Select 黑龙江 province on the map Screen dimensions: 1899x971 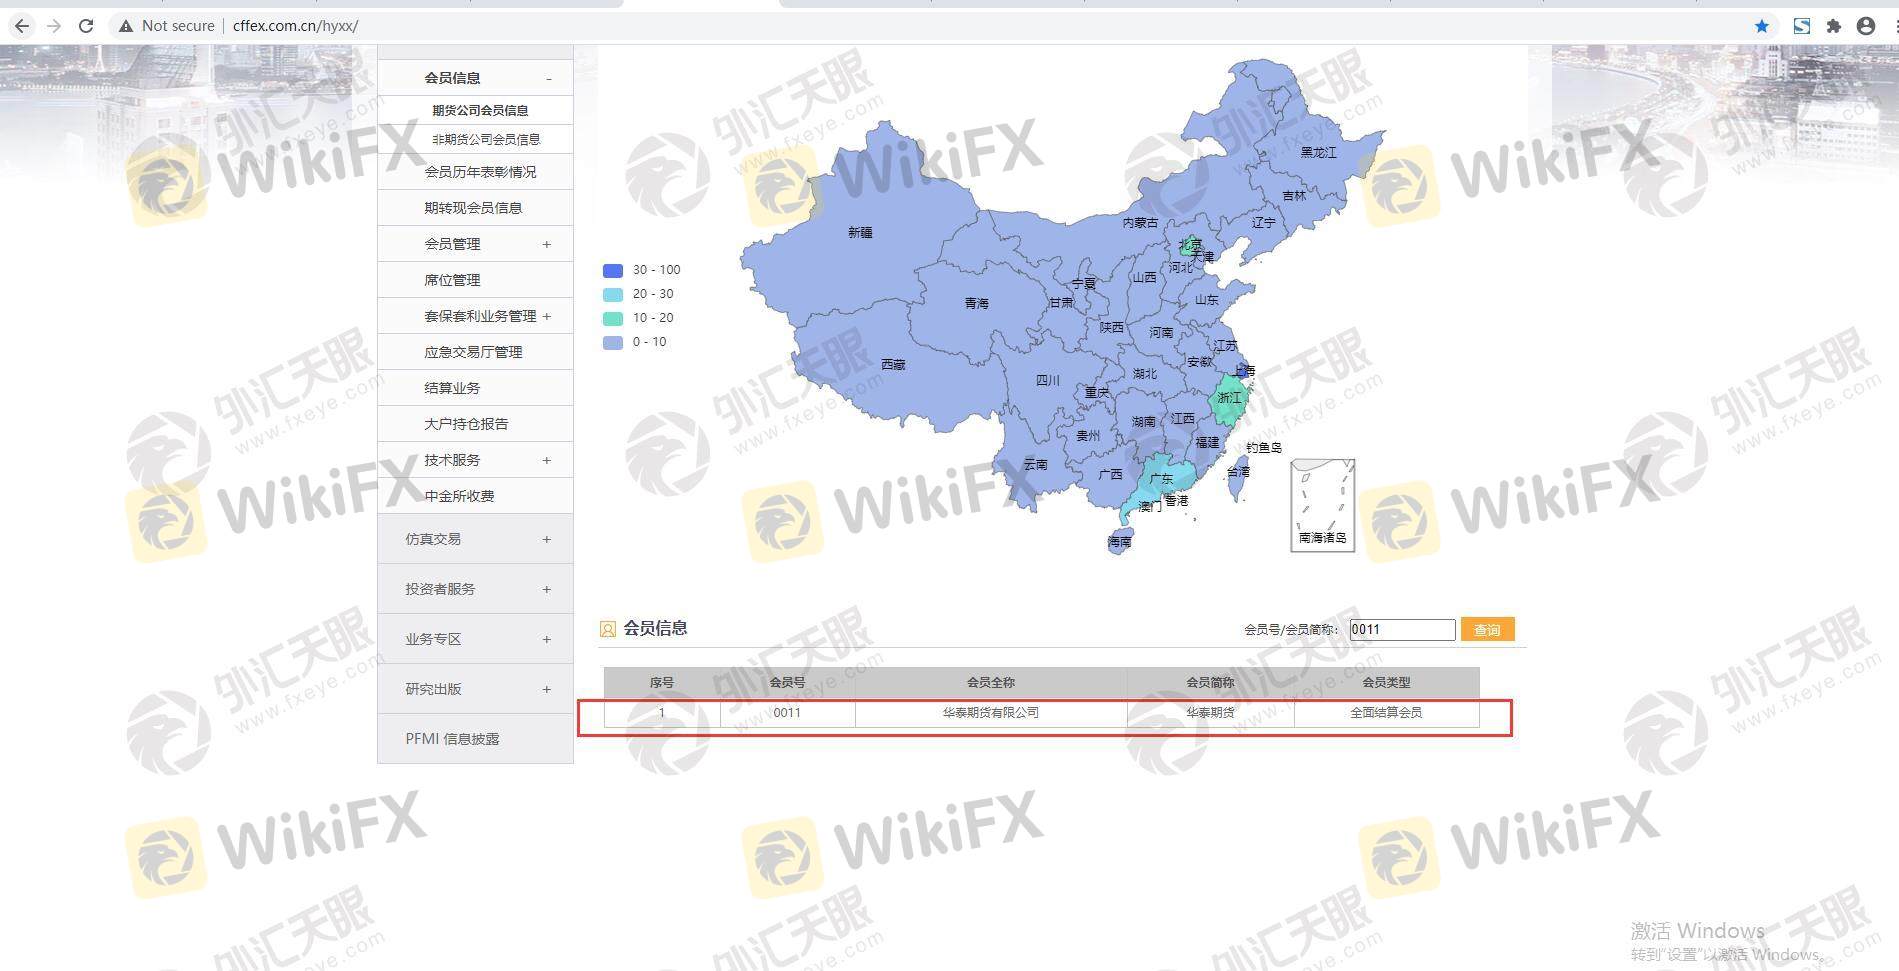1318,152
